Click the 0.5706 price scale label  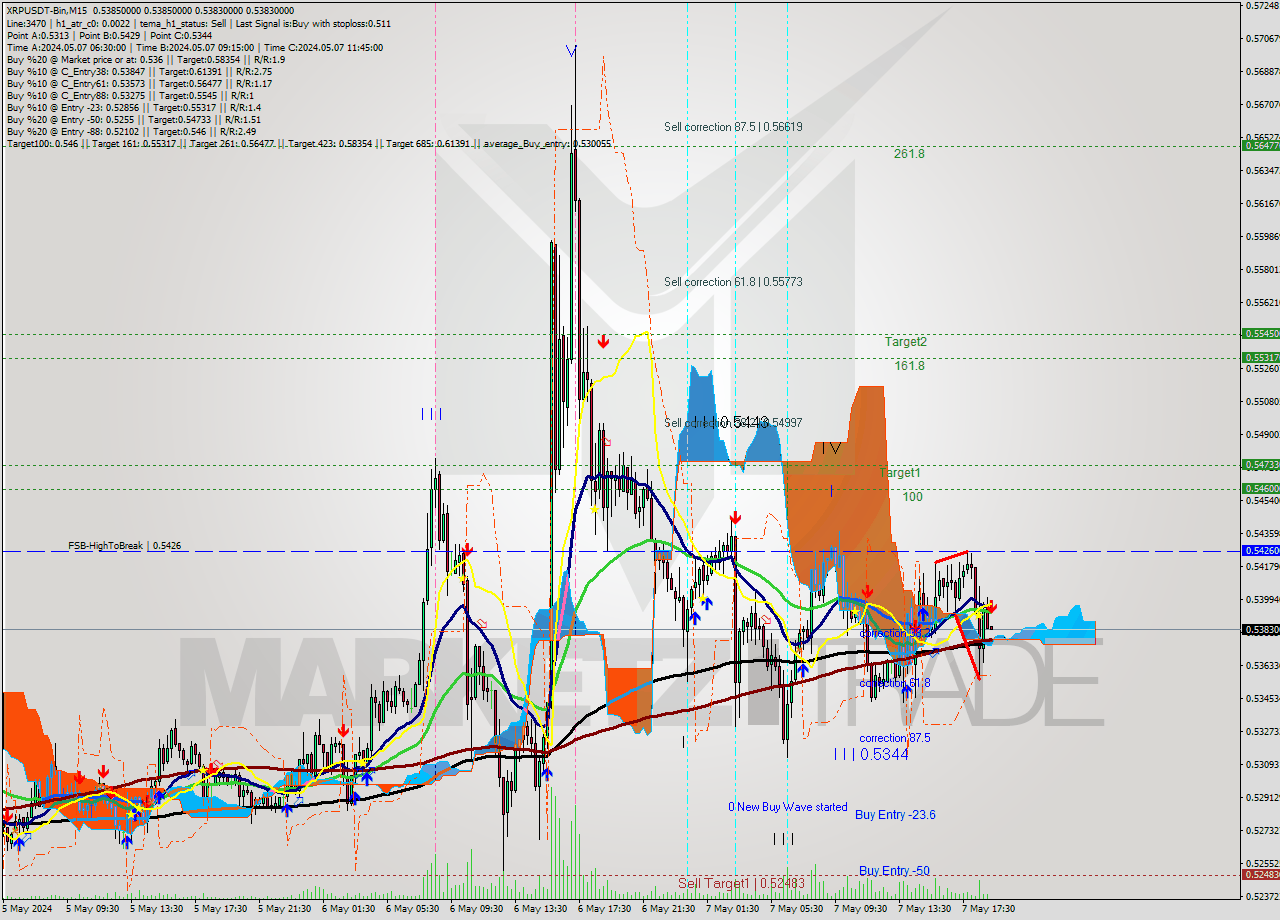coord(1262,39)
